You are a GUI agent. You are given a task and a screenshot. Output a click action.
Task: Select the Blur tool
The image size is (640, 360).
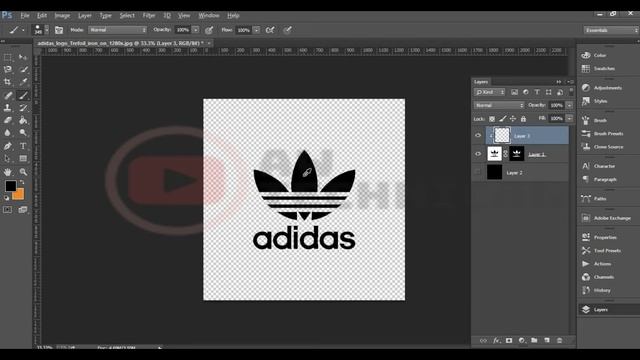click(x=7, y=133)
